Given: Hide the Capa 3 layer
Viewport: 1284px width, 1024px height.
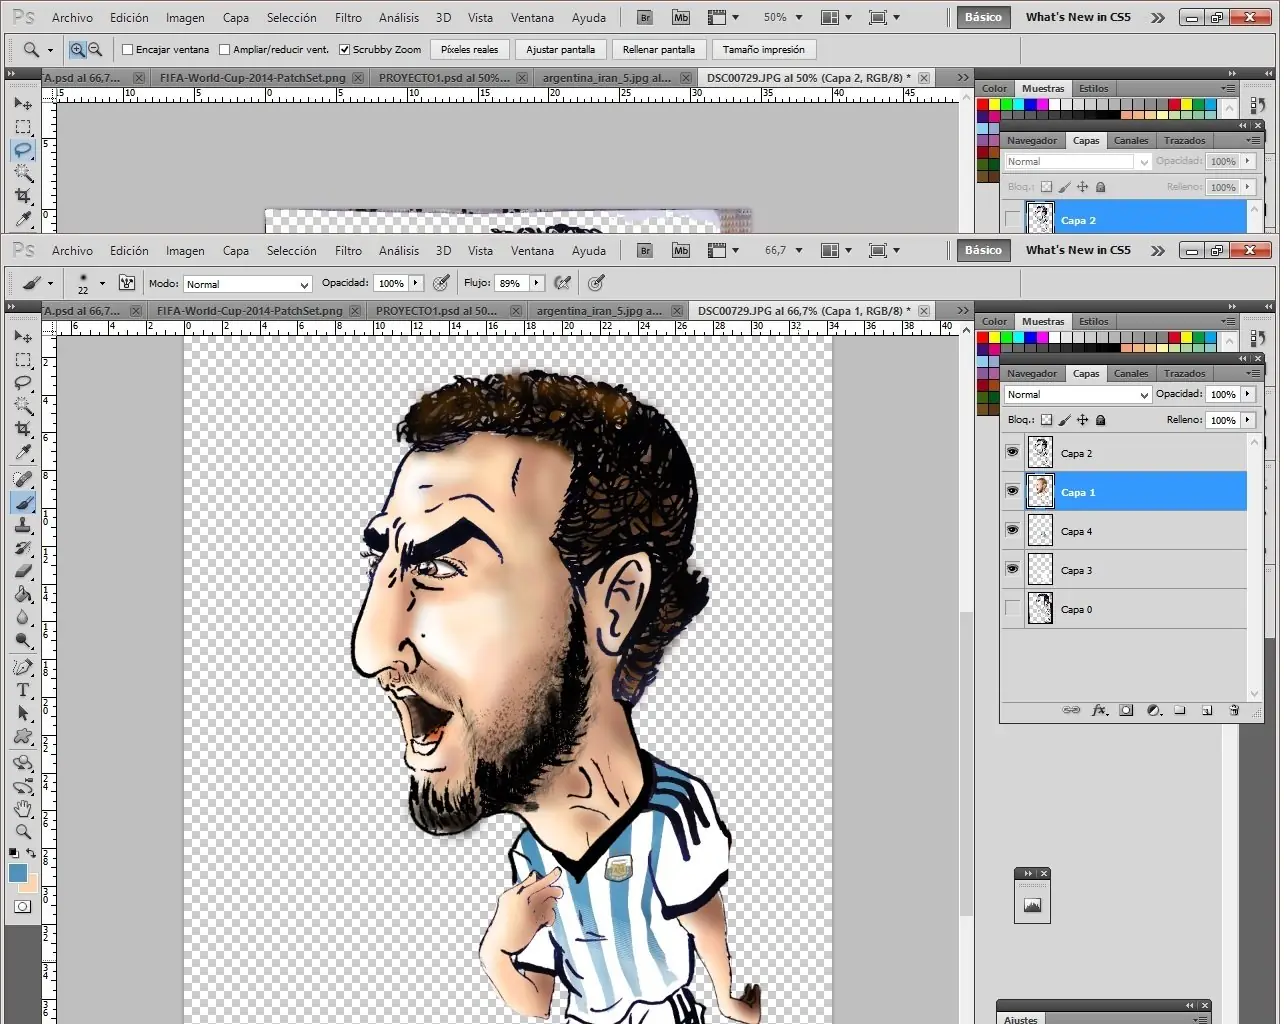Looking at the screenshot, I should (x=1012, y=570).
